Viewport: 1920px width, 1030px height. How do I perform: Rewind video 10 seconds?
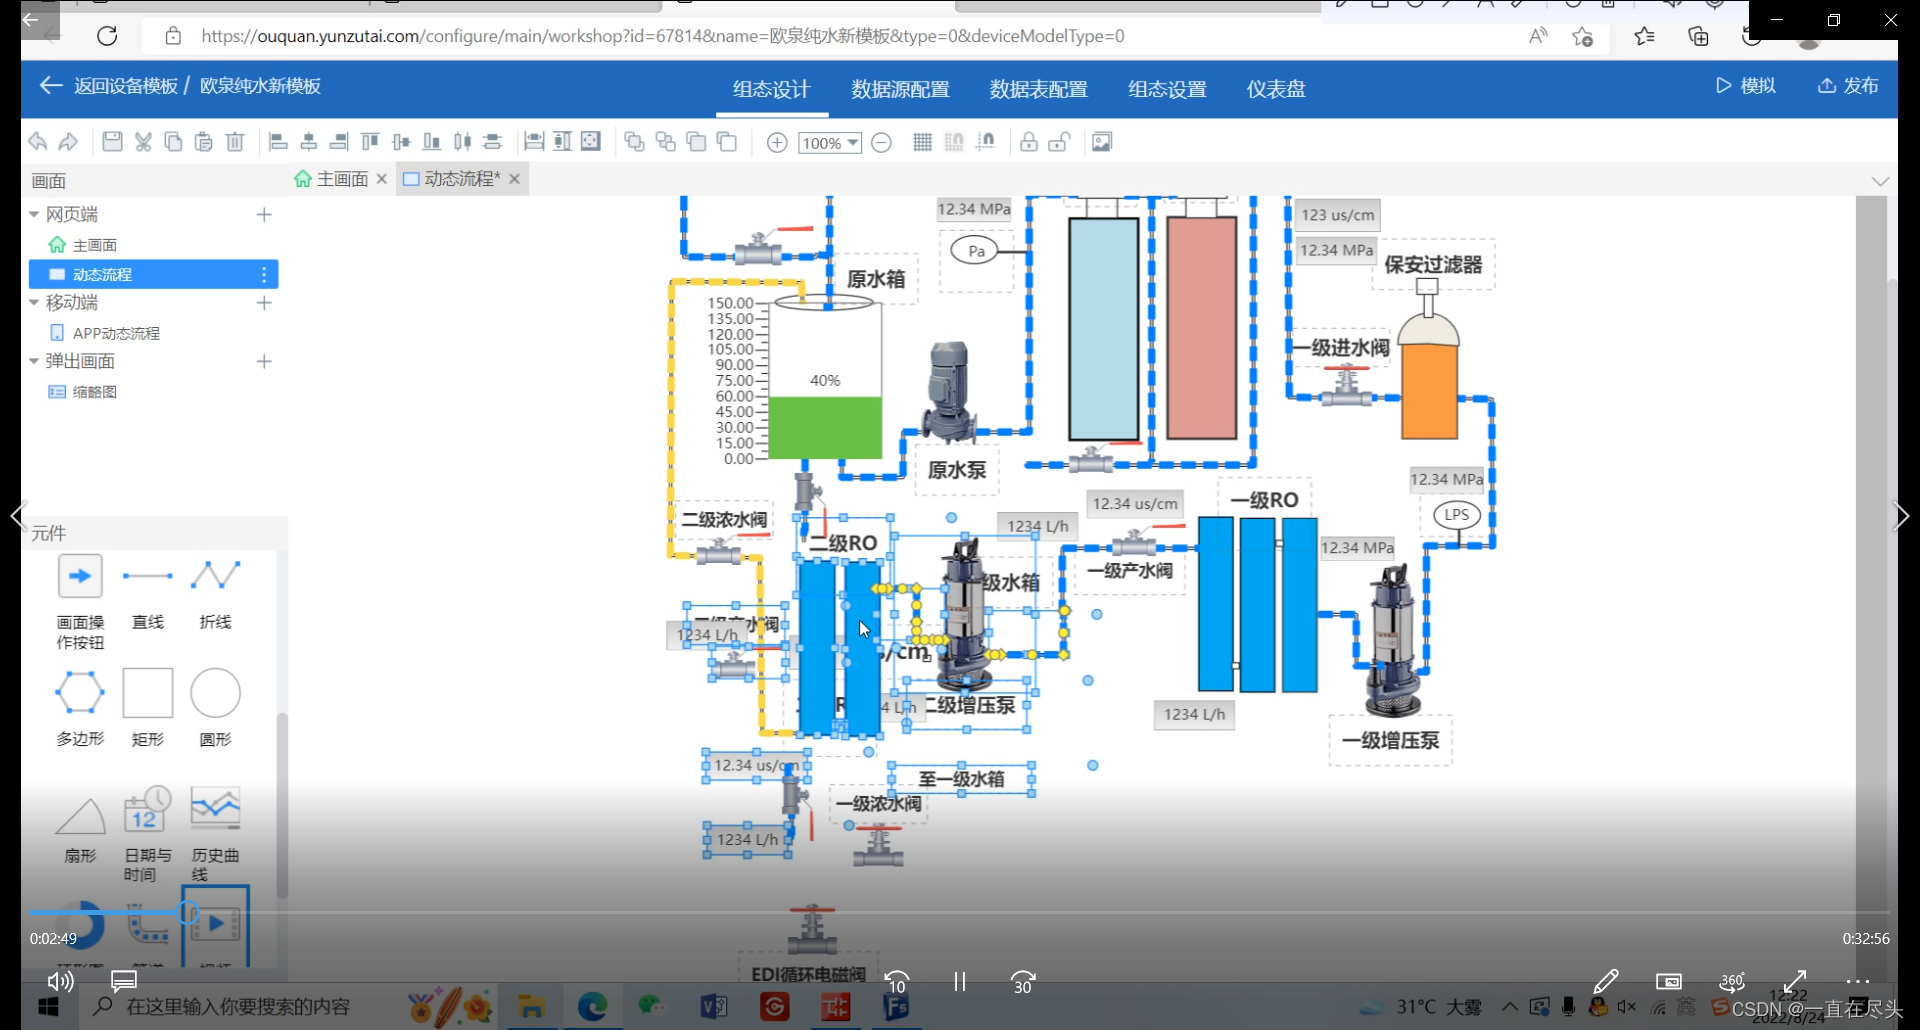897,982
